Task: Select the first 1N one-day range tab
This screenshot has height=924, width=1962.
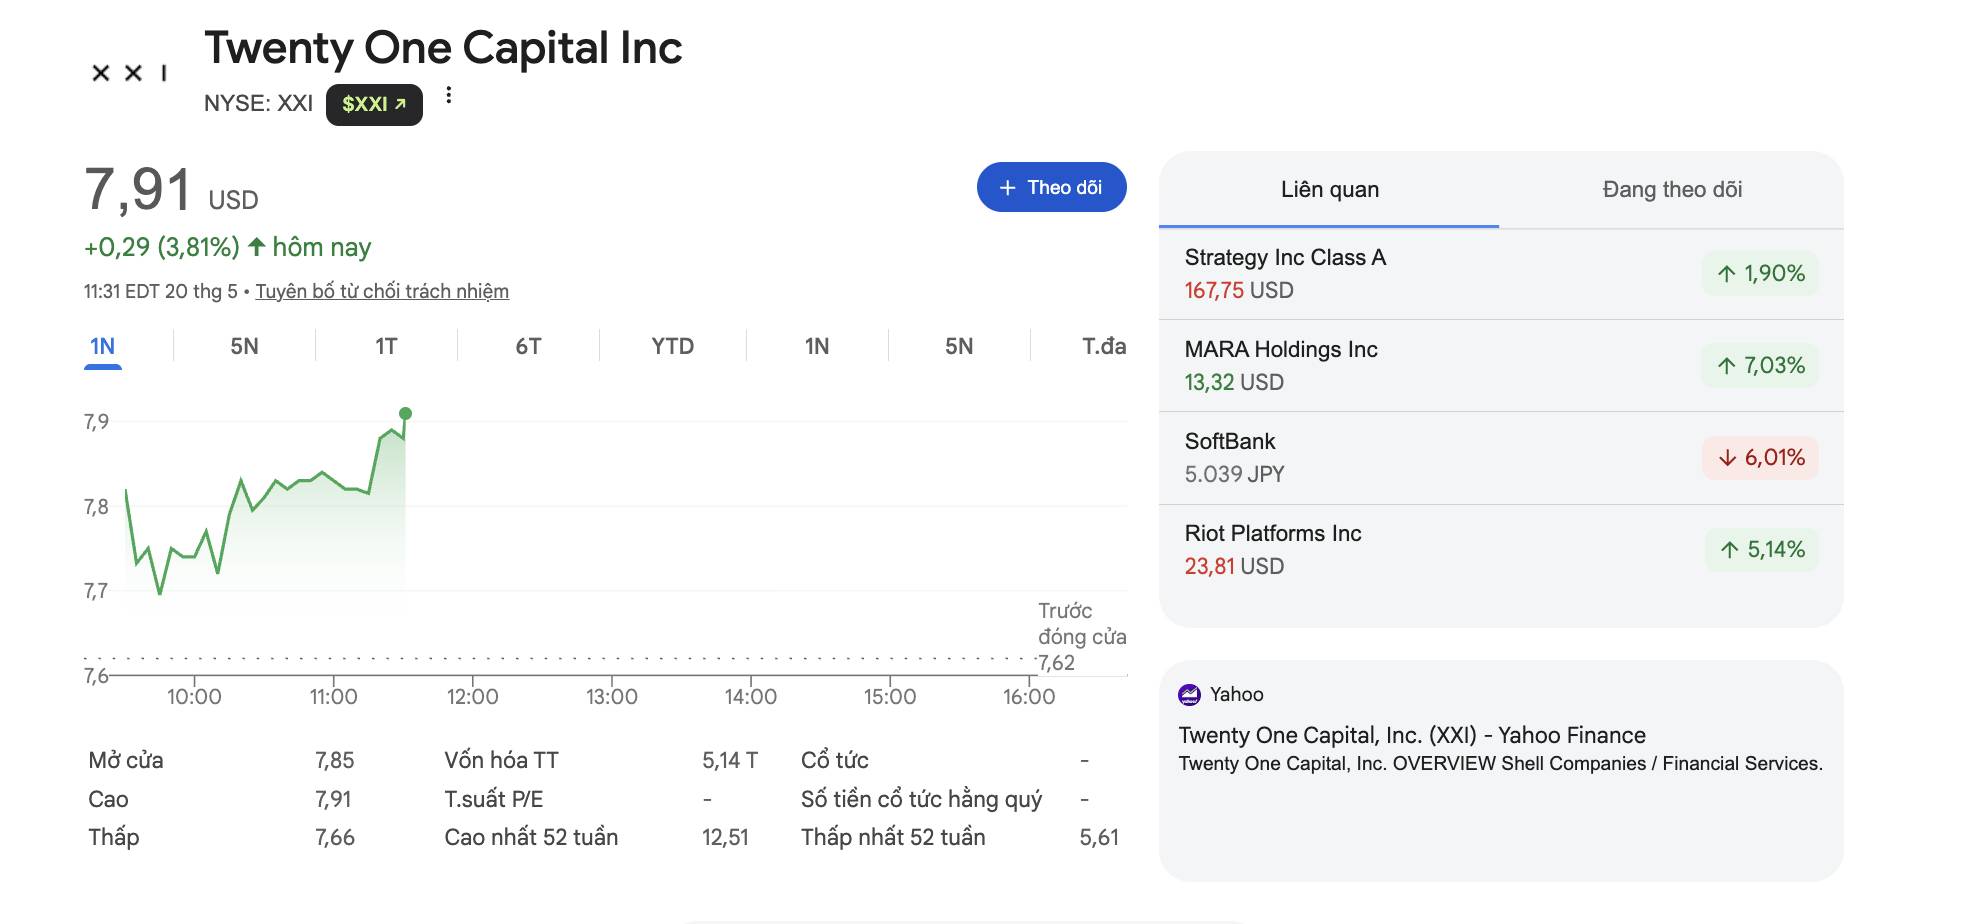Action: pos(102,347)
